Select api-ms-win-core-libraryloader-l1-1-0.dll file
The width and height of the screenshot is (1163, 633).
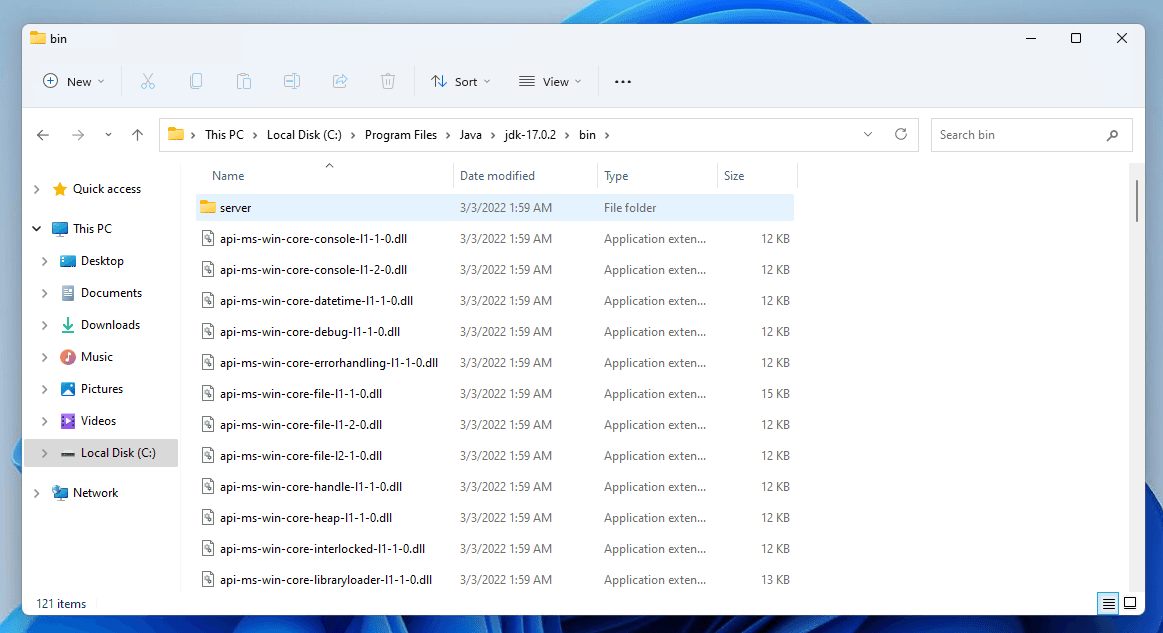(x=495, y=580)
